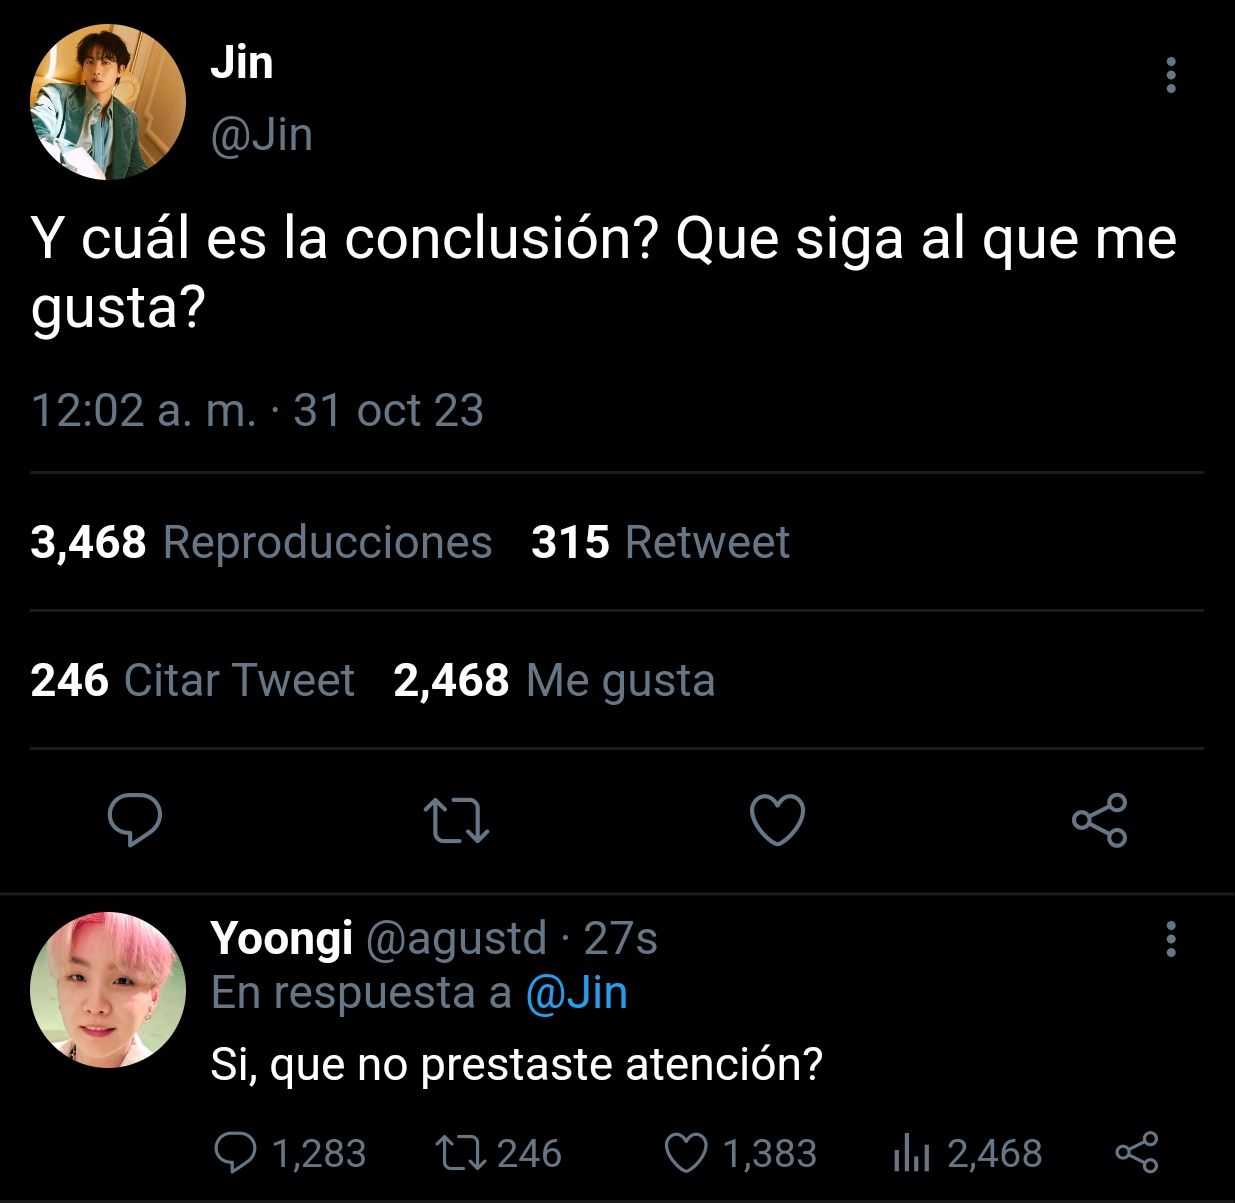Open replies on Yoongi's comment showing 1,283
The image size is (1235, 1203).
click(290, 1153)
